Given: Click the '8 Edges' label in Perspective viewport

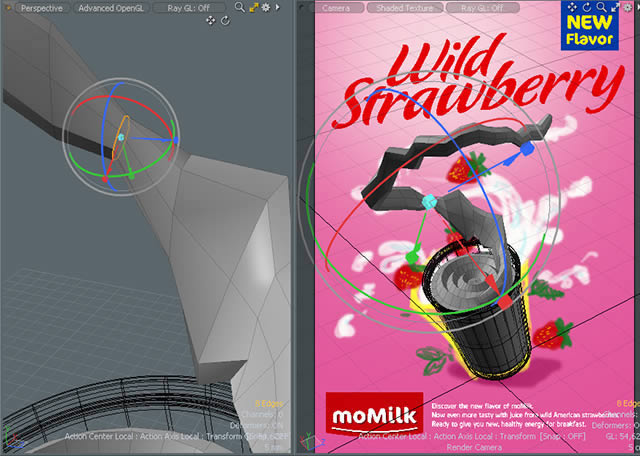Looking at the screenshot, I should [269, 404].
